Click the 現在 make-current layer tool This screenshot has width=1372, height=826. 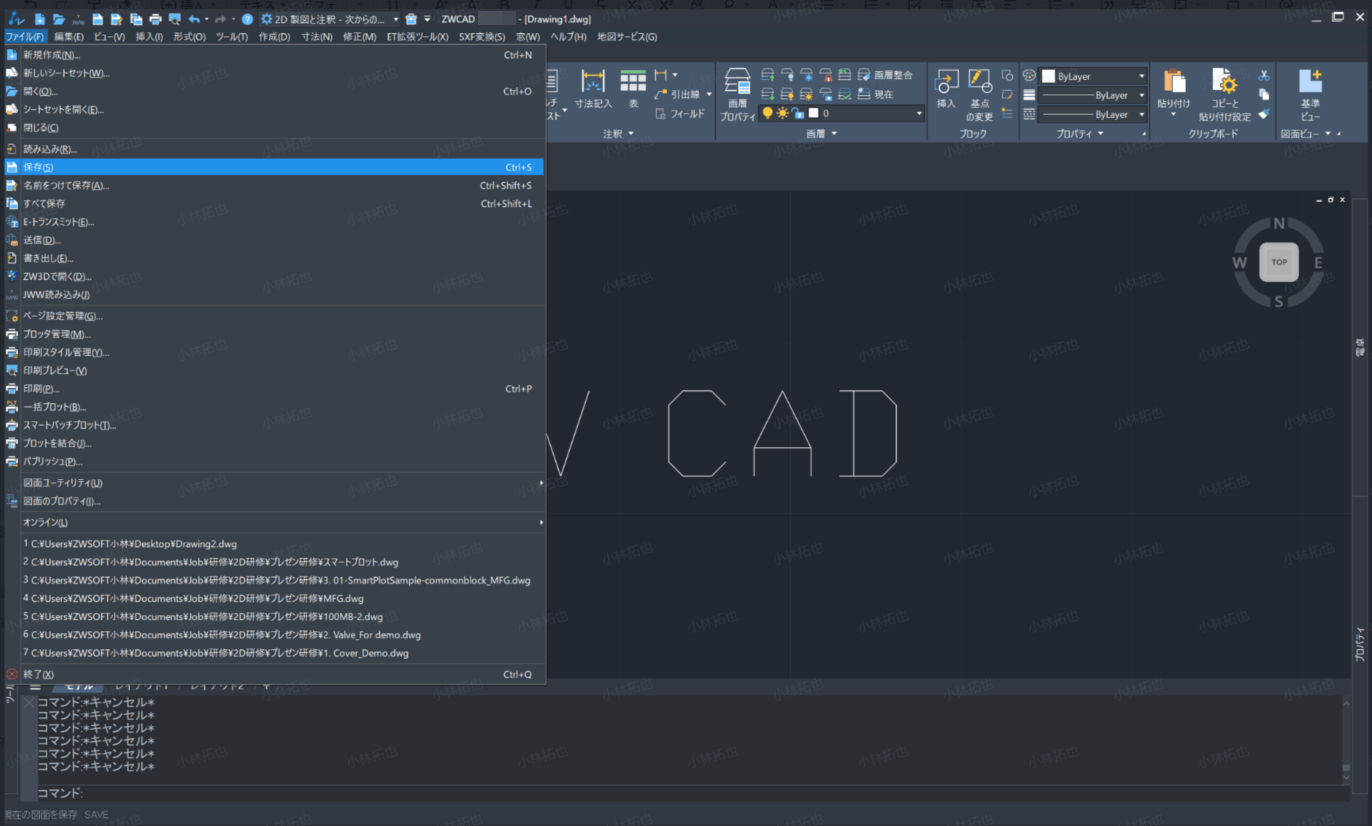pos(876,94)
